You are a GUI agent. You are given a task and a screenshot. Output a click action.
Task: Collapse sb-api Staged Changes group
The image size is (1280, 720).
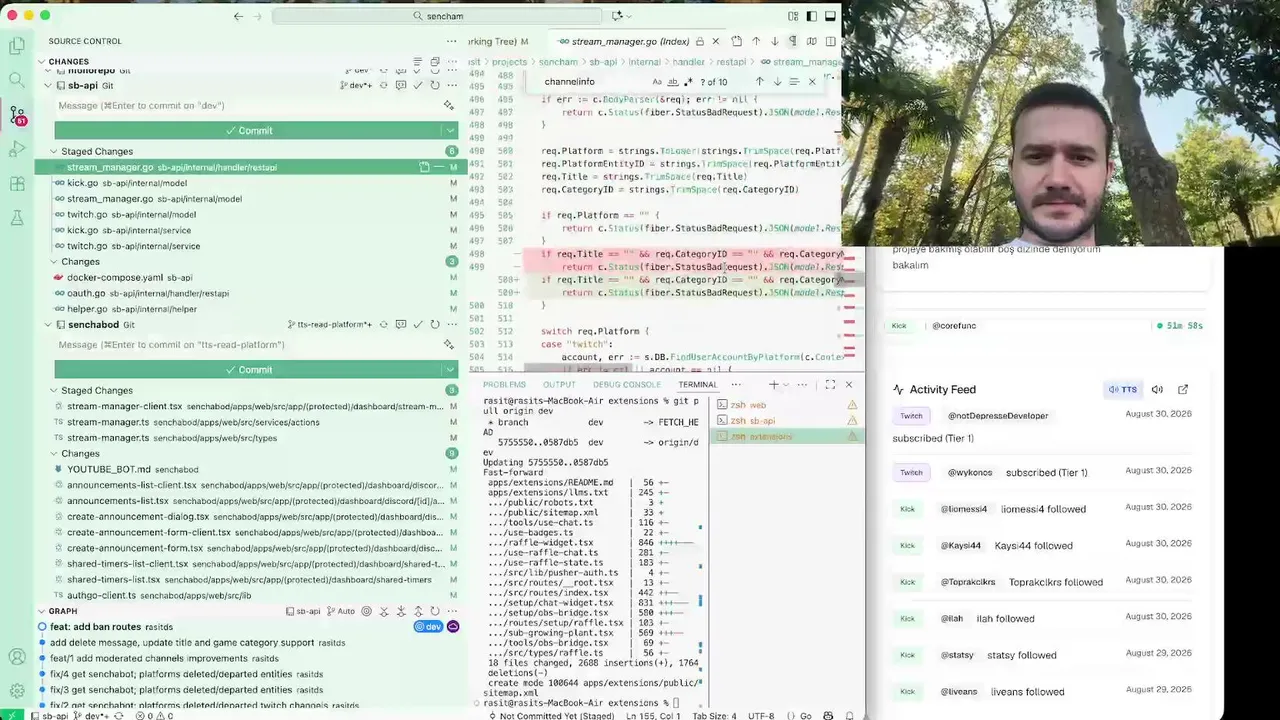coord(54,152)
